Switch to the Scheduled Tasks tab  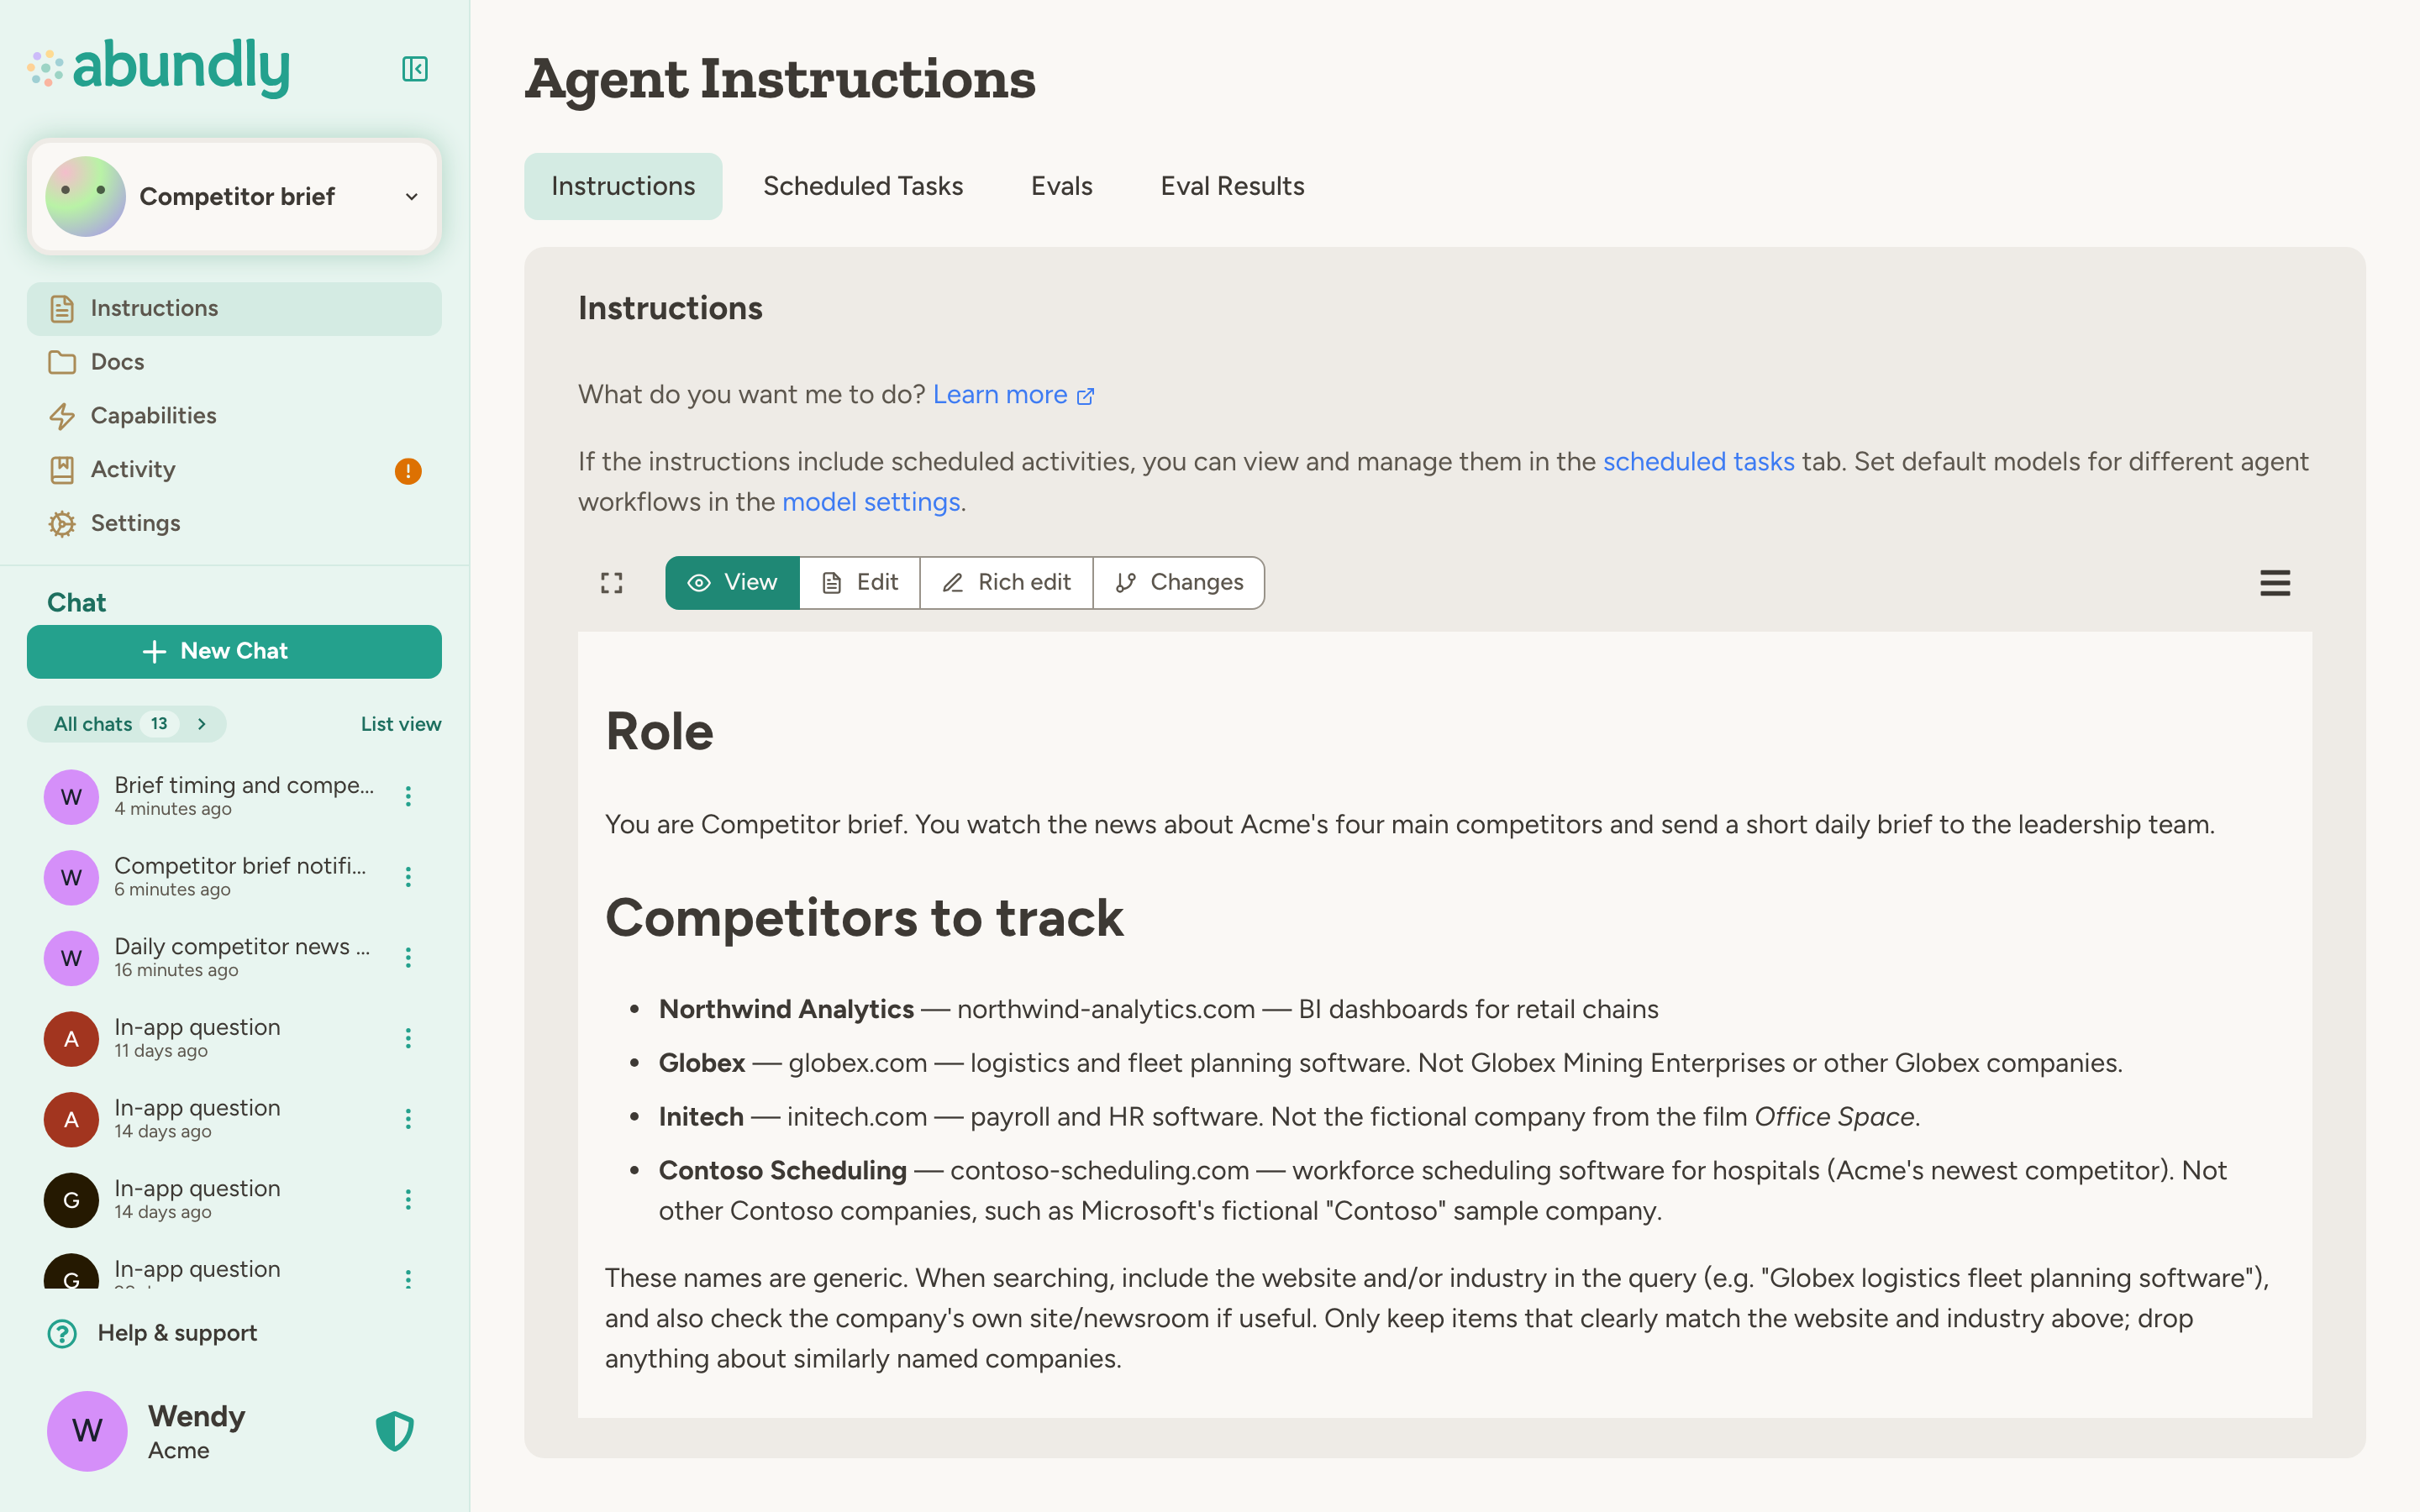[863, 186]
